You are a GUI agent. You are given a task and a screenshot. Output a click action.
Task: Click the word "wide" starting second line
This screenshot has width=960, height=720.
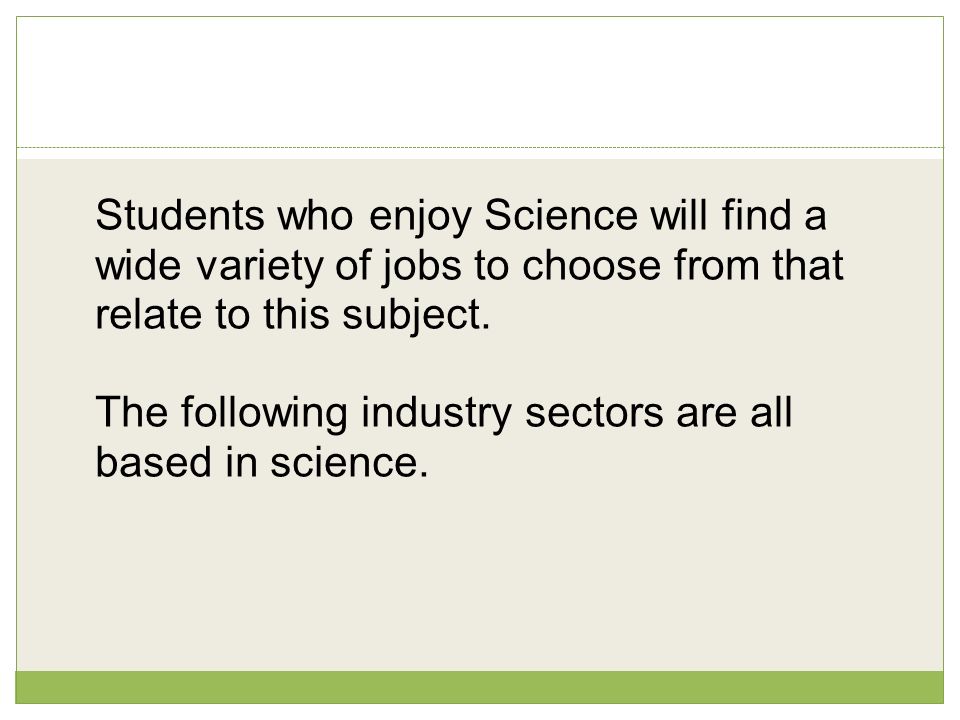pos(138,264)
